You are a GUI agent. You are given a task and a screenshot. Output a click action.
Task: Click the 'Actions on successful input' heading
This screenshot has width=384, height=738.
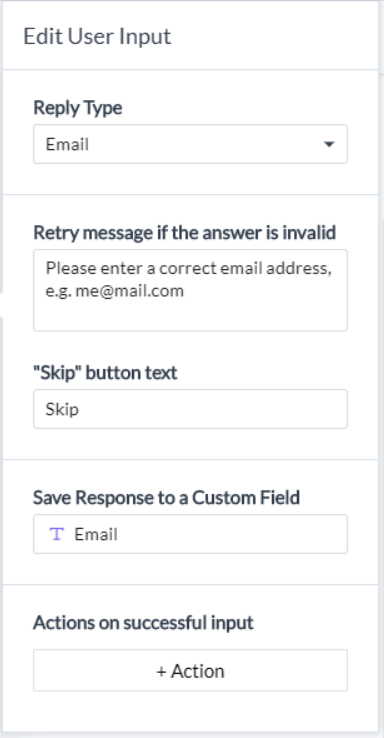(143, 623)
